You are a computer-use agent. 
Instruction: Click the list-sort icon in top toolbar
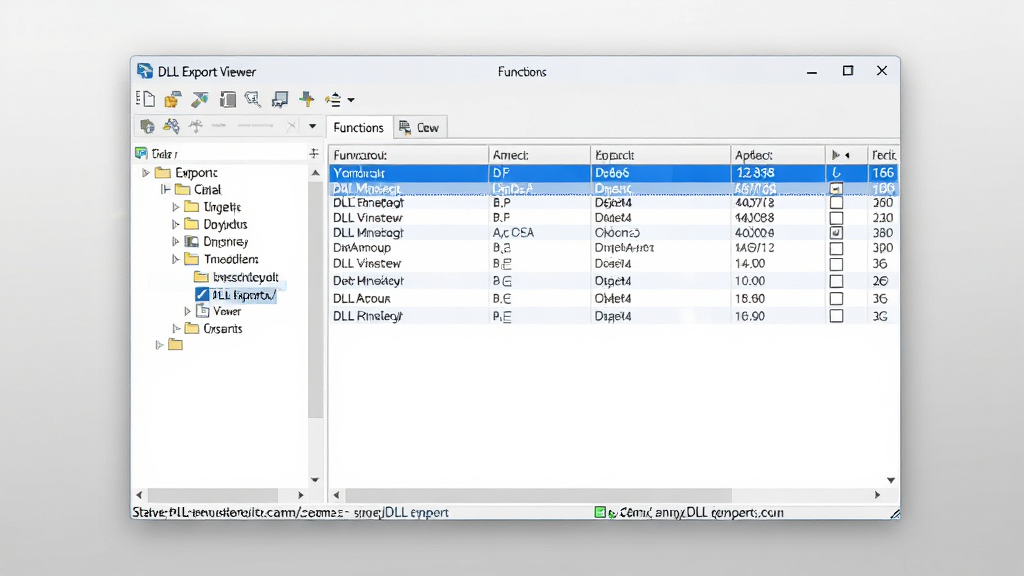[x=333, y=100]
